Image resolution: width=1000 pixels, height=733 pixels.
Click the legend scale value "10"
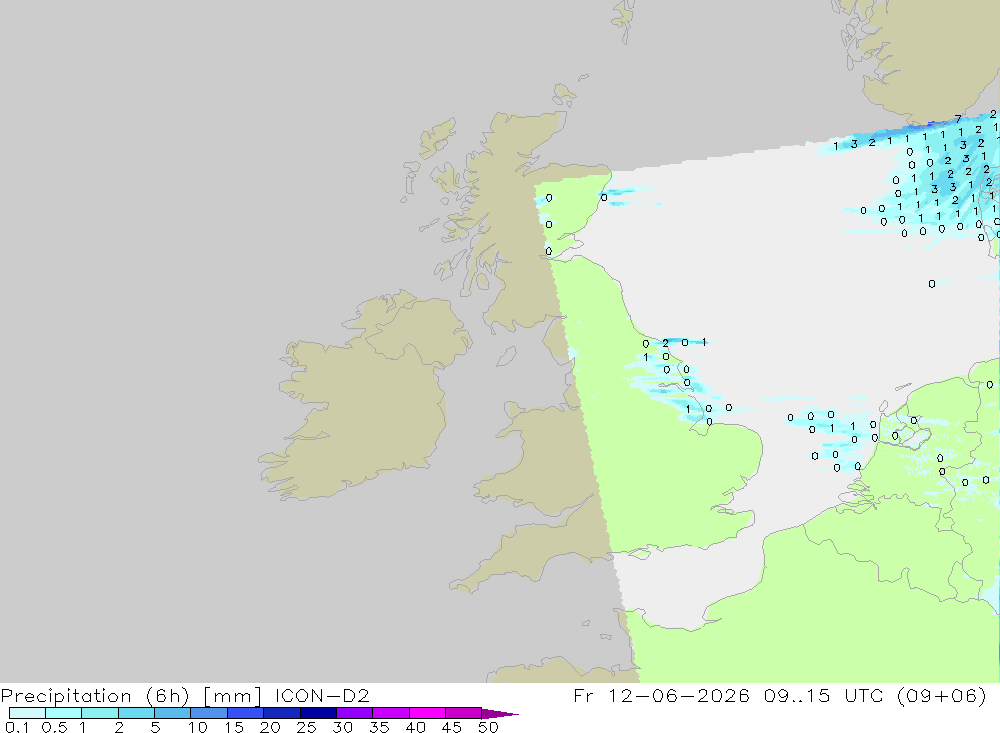click(198, 727)
